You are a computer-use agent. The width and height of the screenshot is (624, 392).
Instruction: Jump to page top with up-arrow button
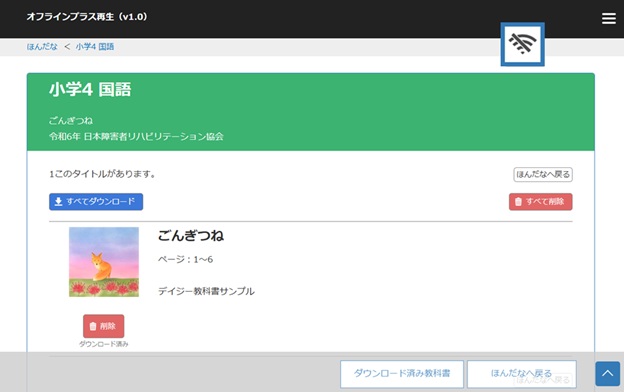tap(607, 374)
